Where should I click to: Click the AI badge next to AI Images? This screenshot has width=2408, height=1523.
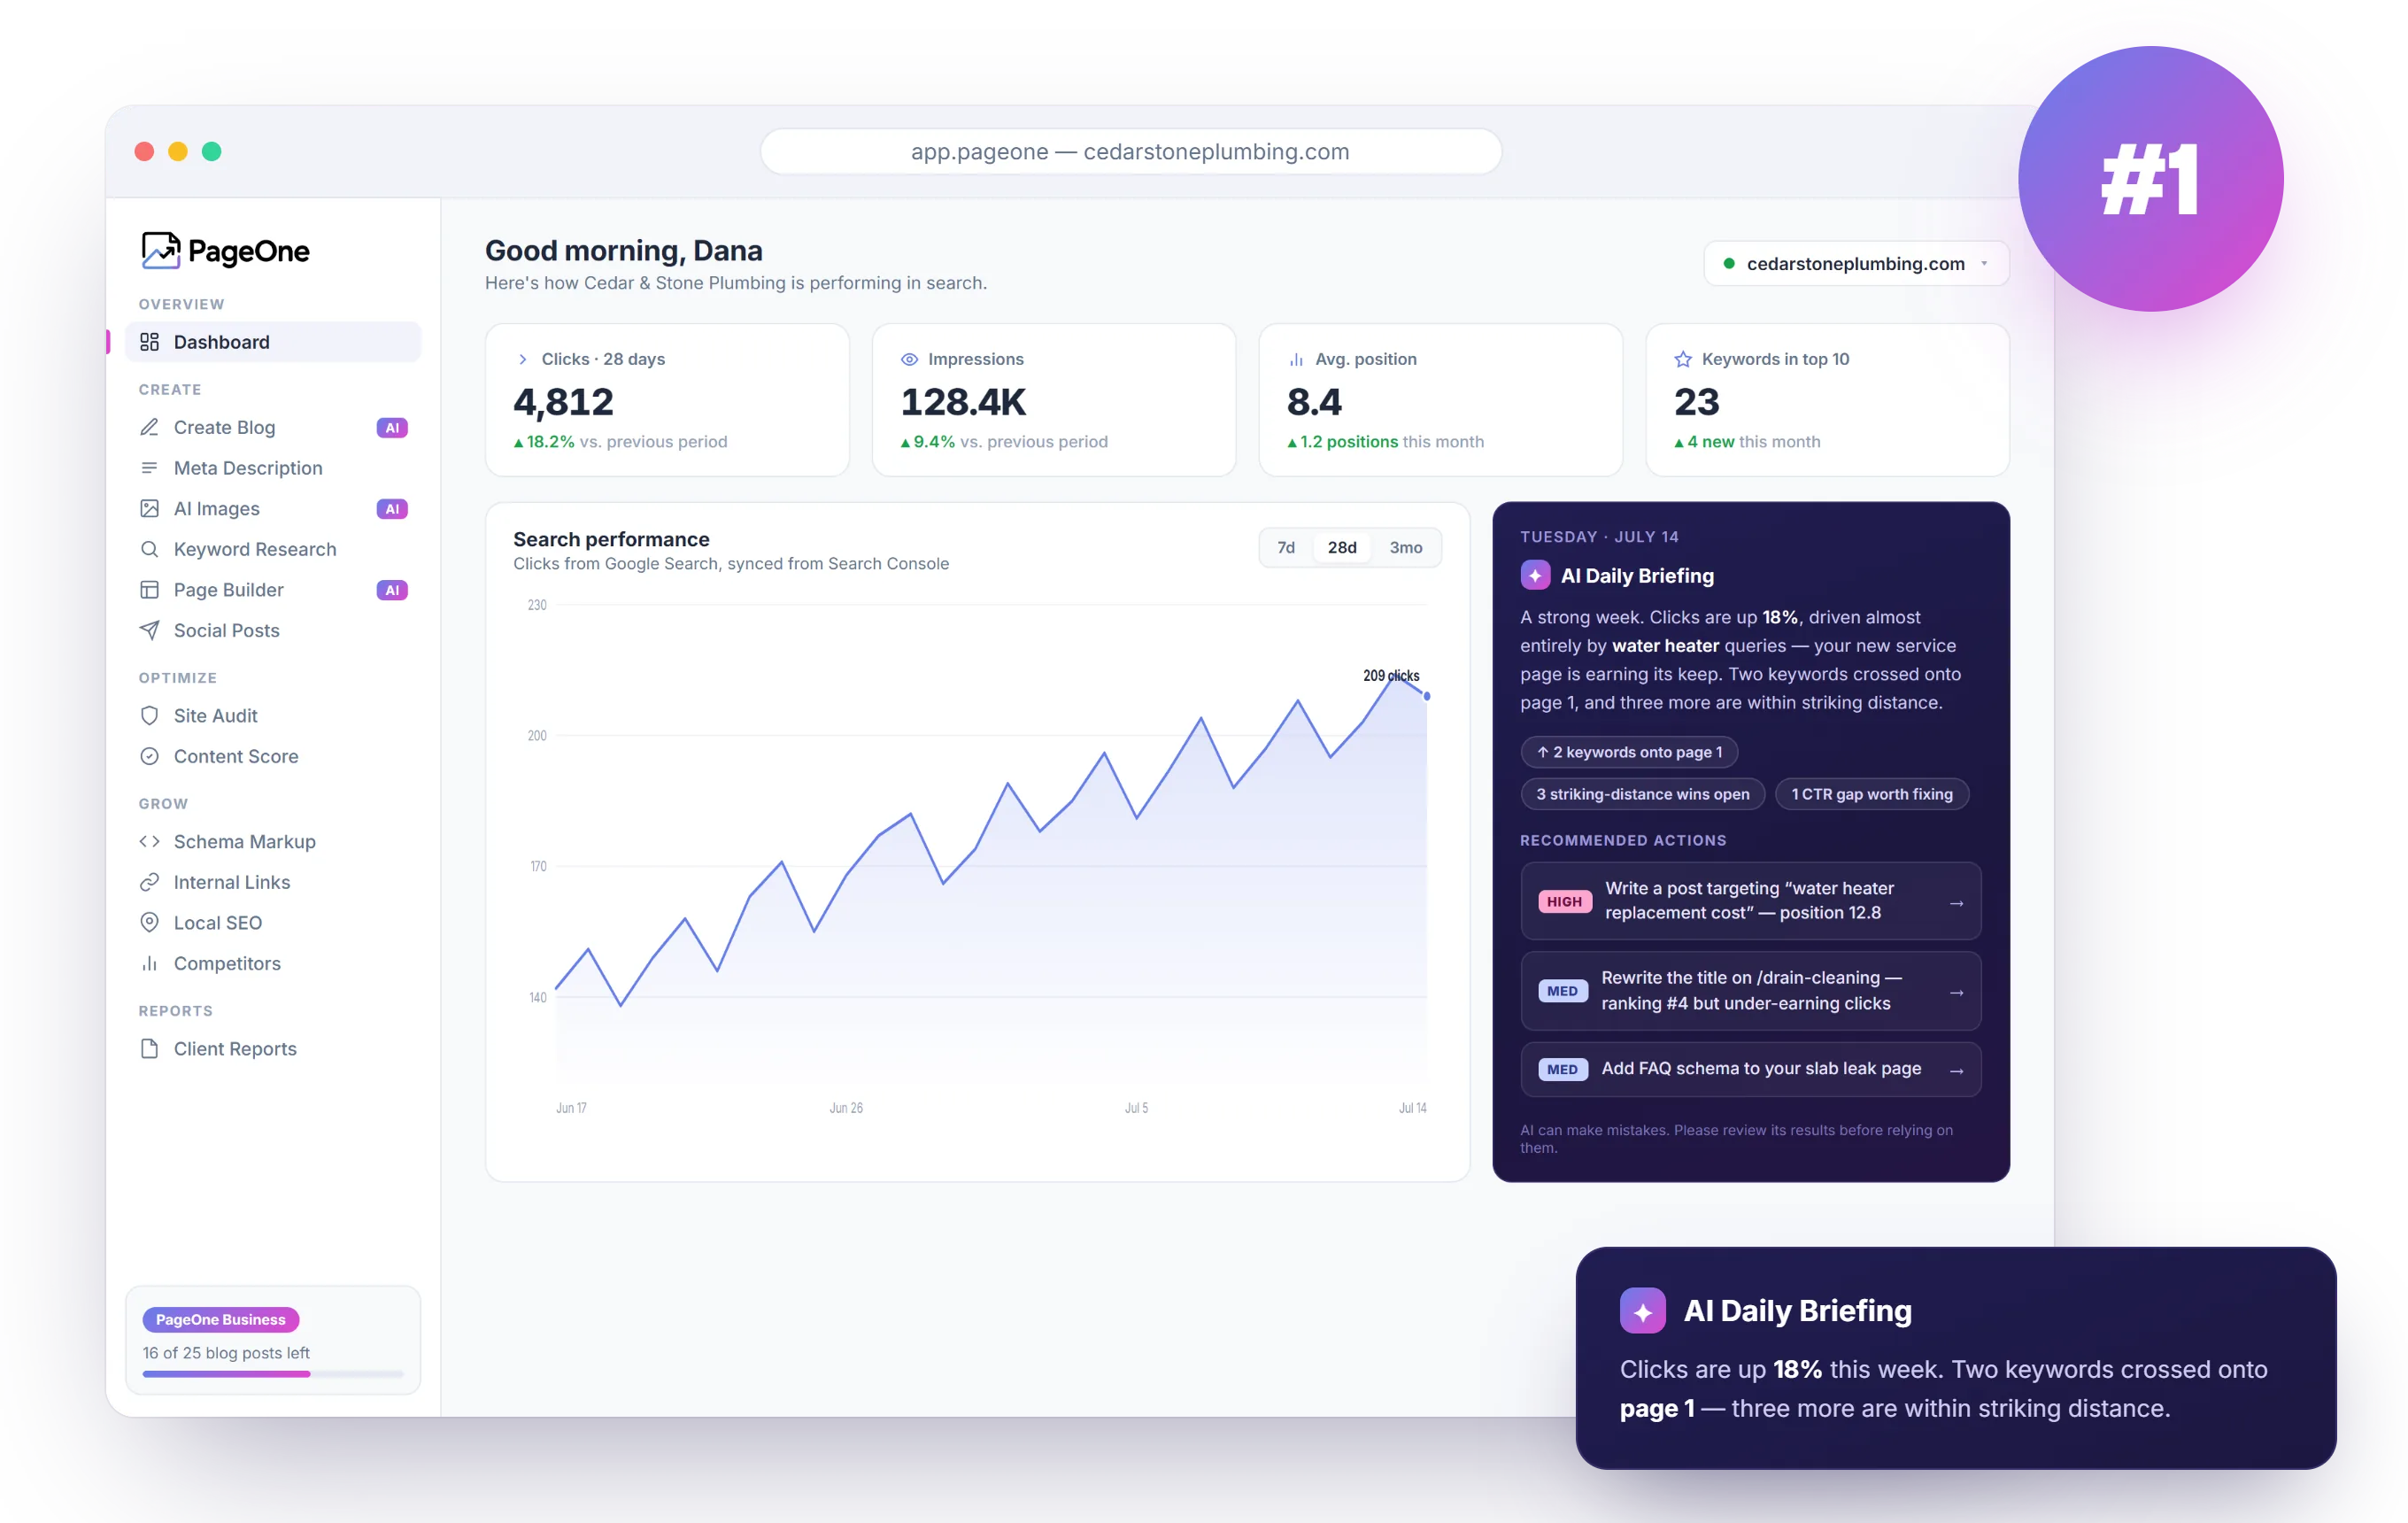tap(392, 508)
